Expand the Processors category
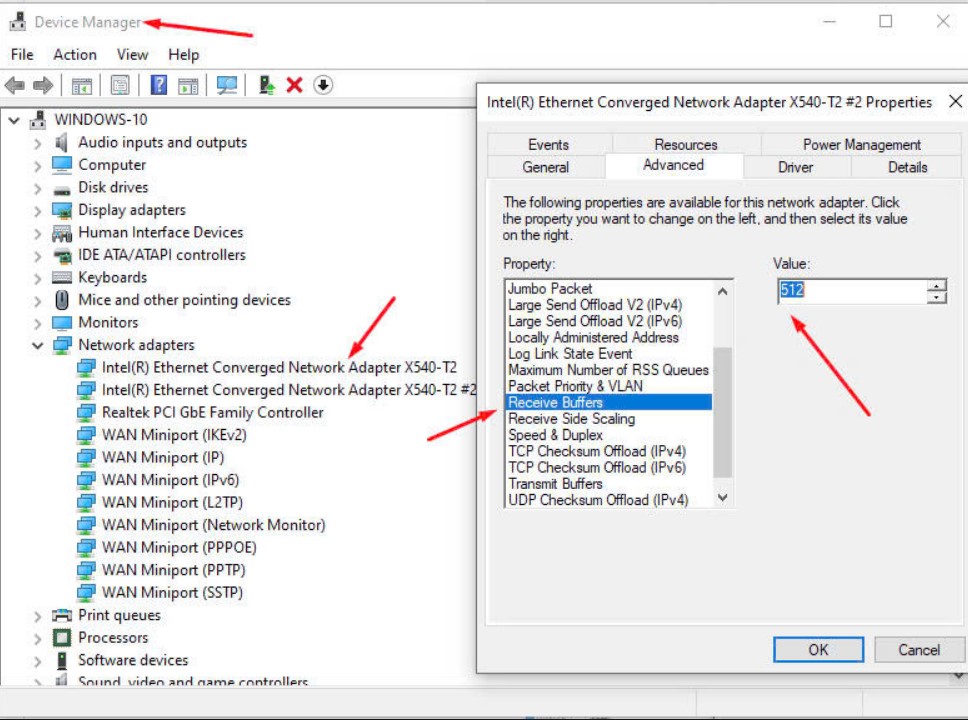 (x=38, y=638)
